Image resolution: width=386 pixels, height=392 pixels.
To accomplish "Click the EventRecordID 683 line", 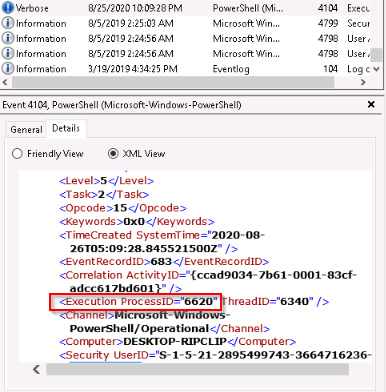I will click(x=164, y=261).
